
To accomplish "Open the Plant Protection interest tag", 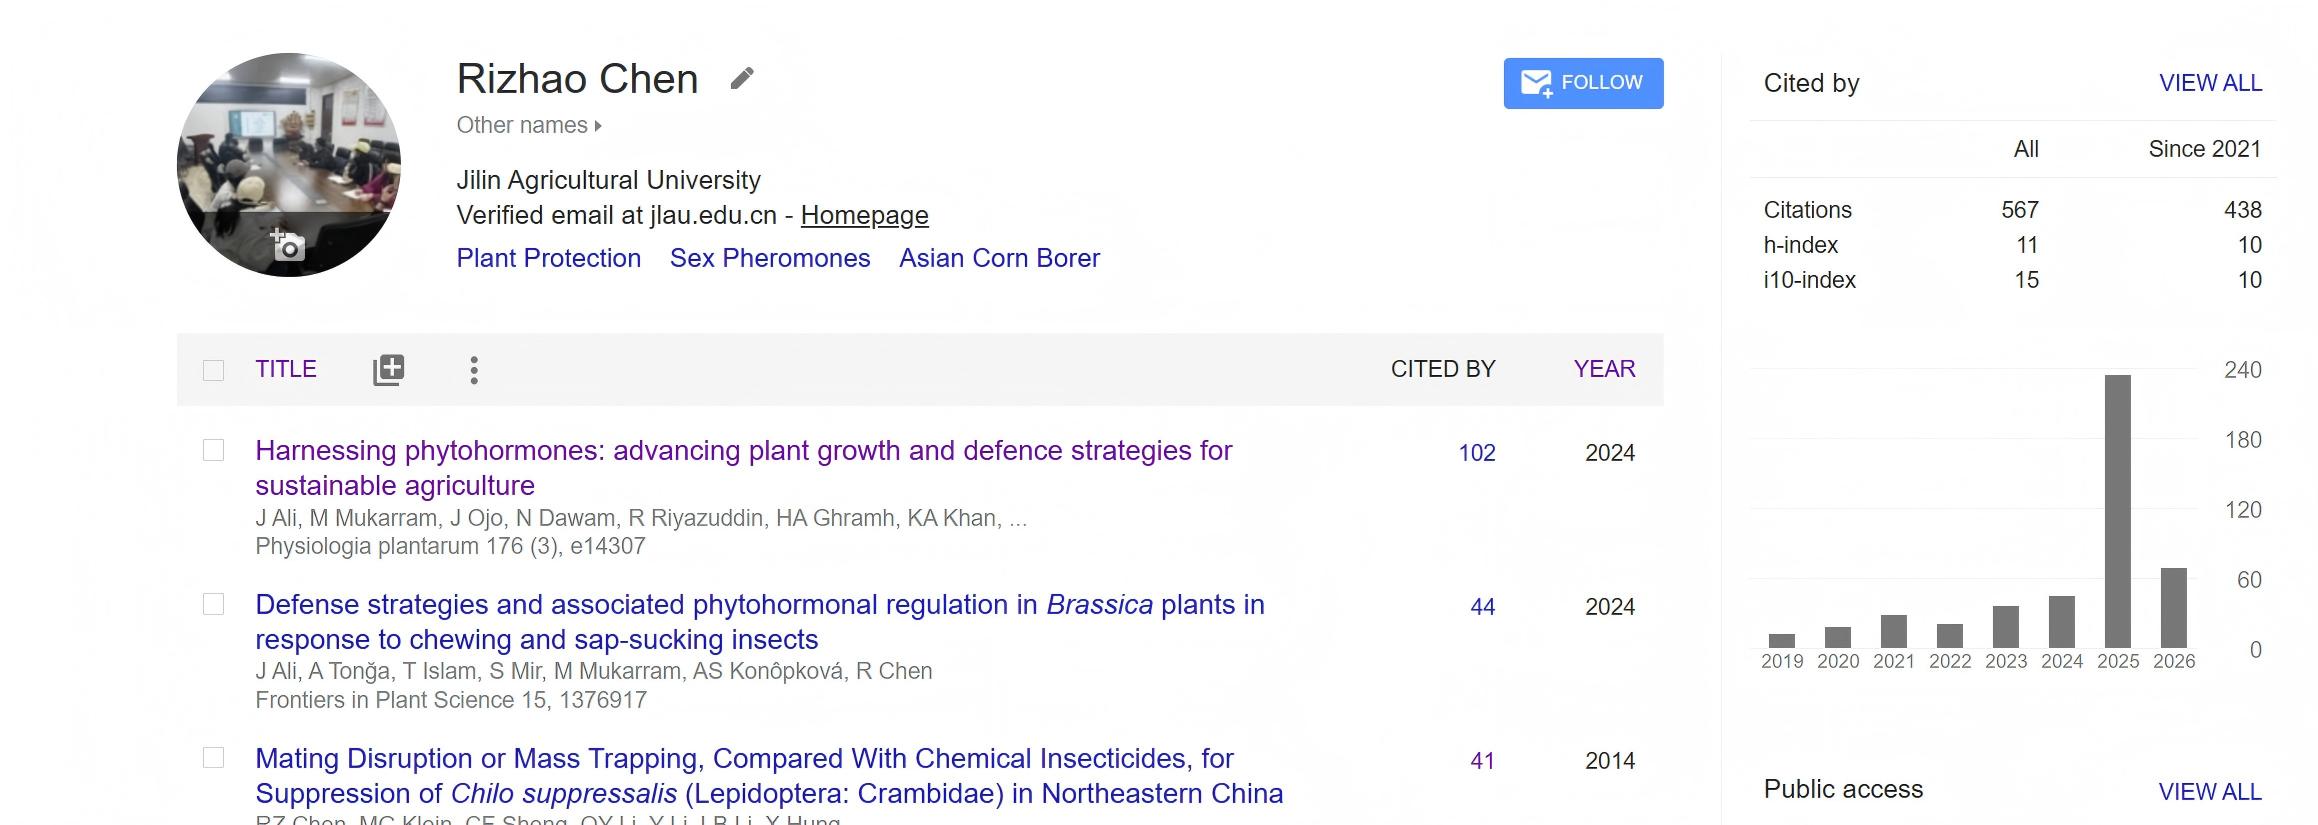I will point(548,258).
